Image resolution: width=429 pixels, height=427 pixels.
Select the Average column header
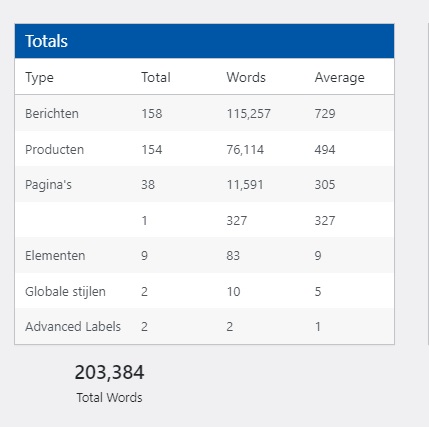[339, 78]
